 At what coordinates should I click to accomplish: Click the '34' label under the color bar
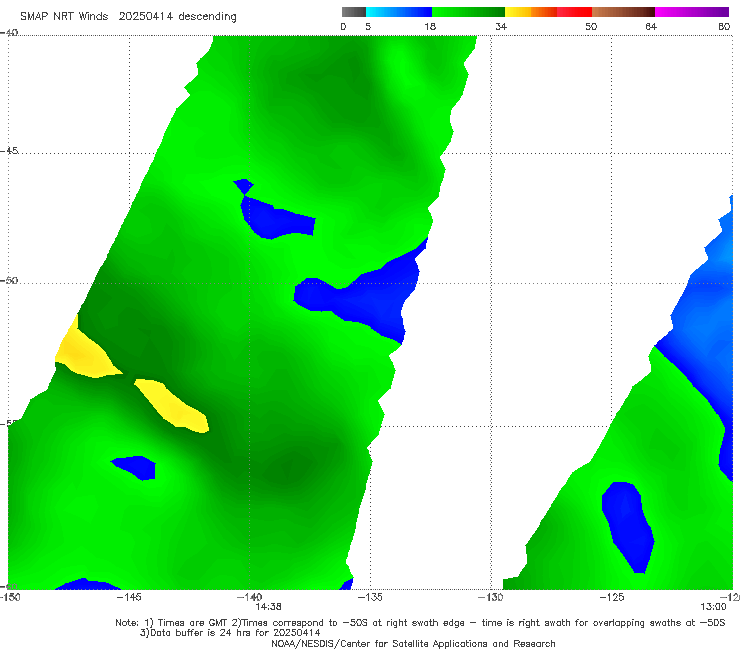point(501,26)
